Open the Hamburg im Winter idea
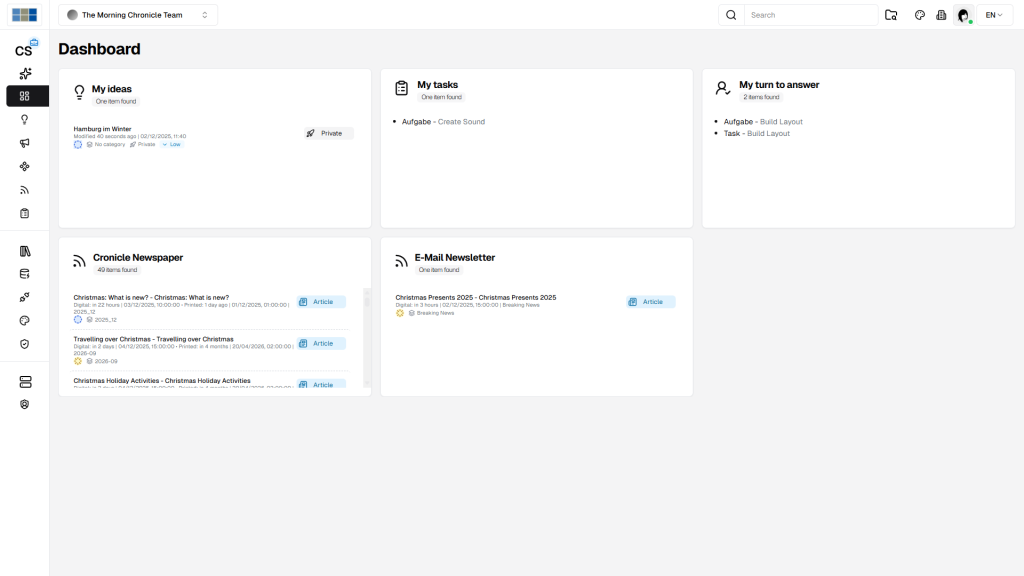The width and height of the screenshot is (1024, 576). (x=103, y=129)
